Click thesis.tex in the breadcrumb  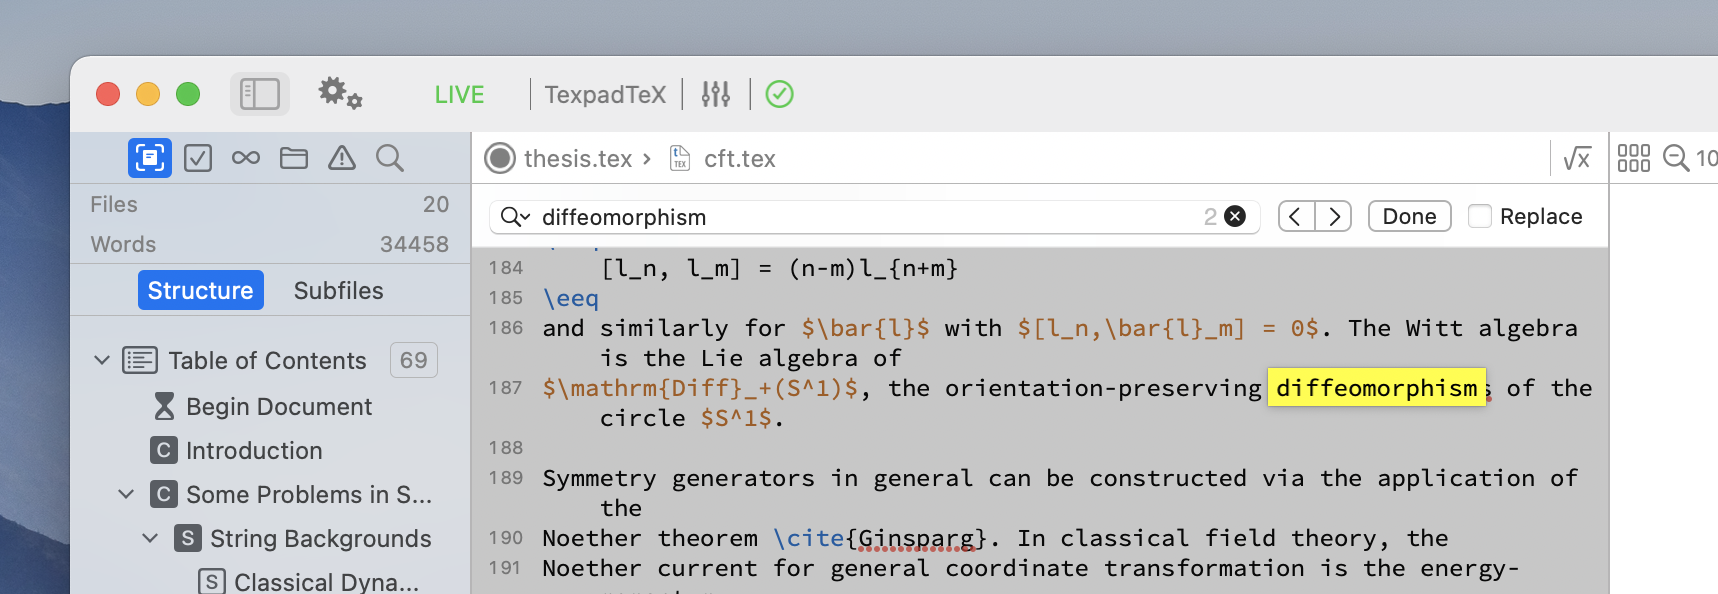[x=578, y=159]
